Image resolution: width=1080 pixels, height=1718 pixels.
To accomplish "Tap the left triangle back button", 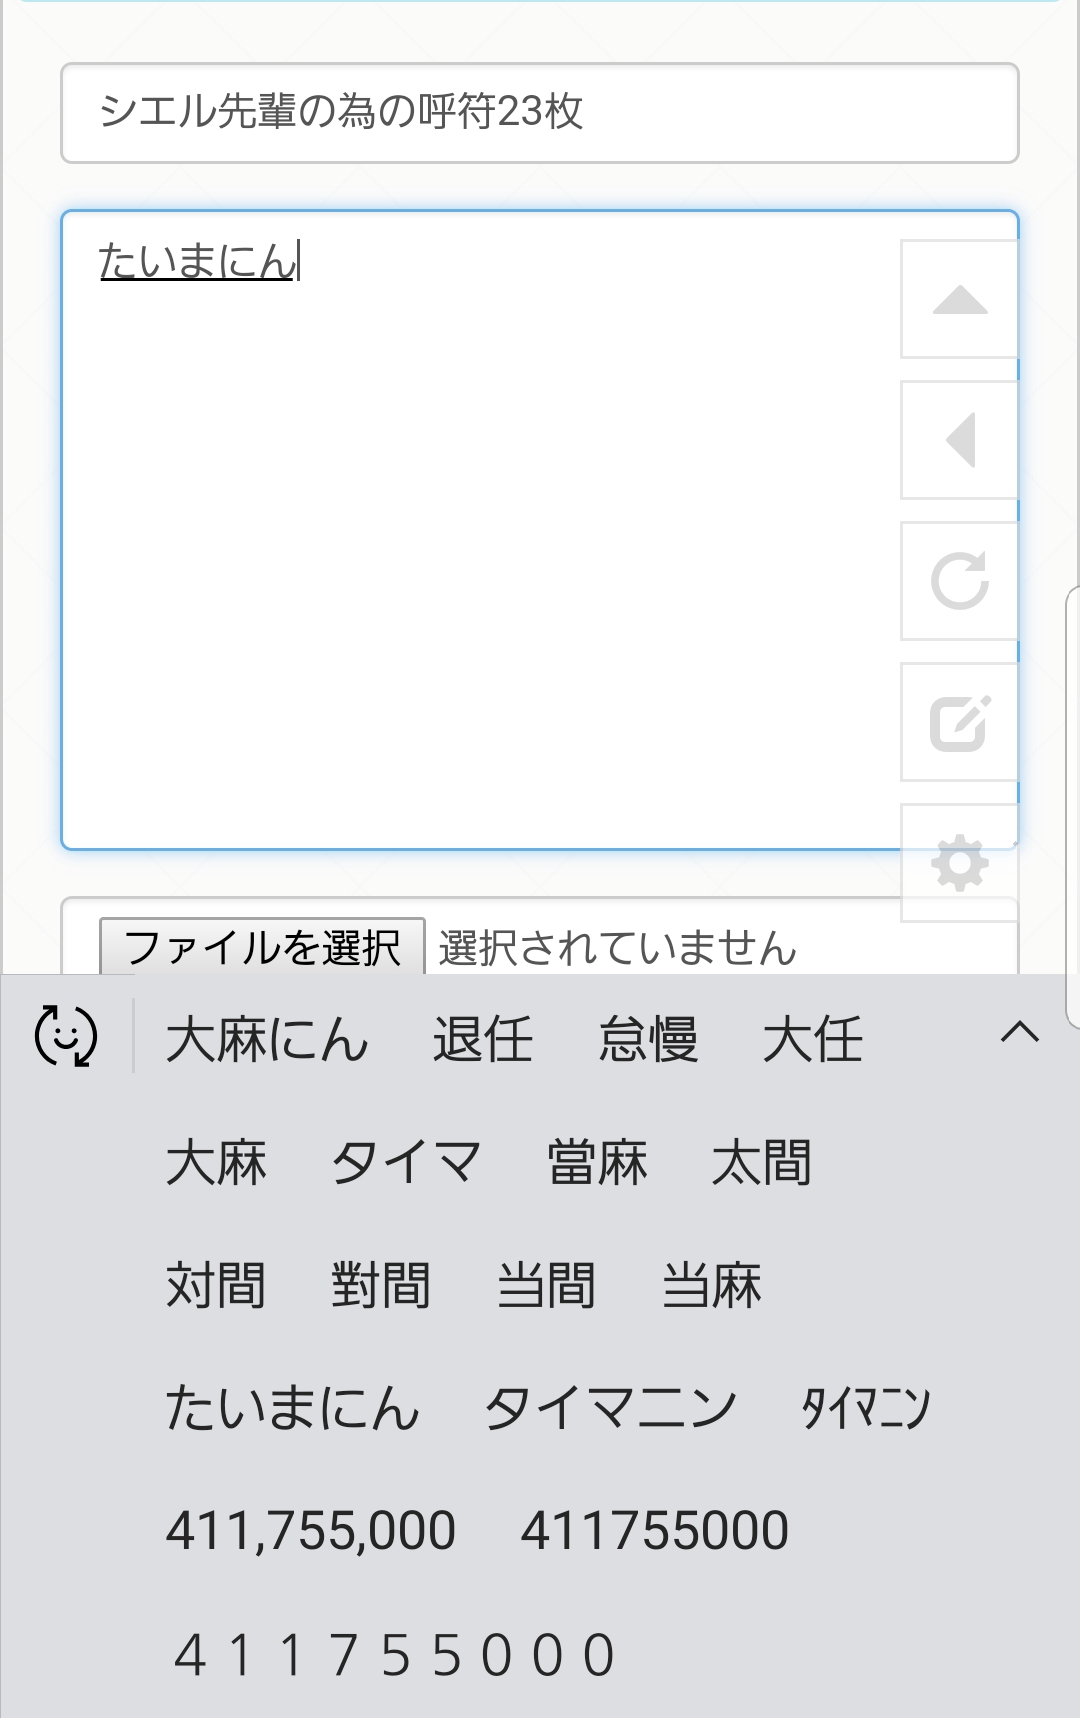I will coord(960,440).
